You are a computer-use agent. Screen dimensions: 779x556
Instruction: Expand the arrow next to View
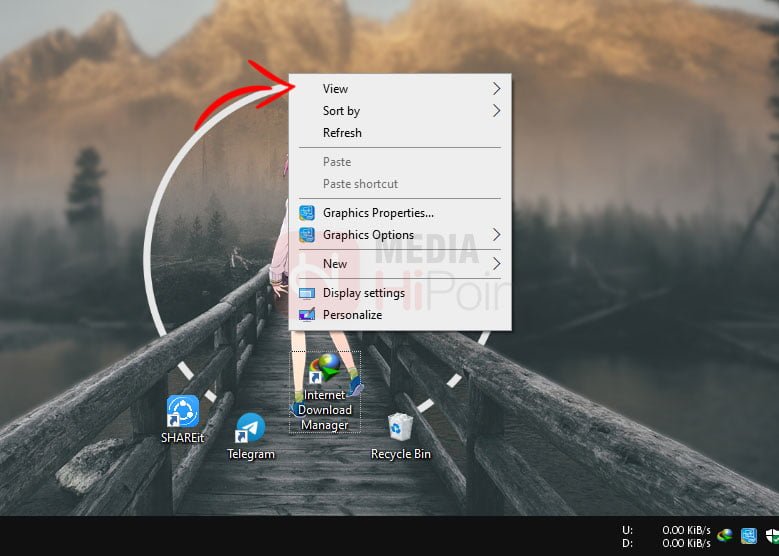[496, 88]
